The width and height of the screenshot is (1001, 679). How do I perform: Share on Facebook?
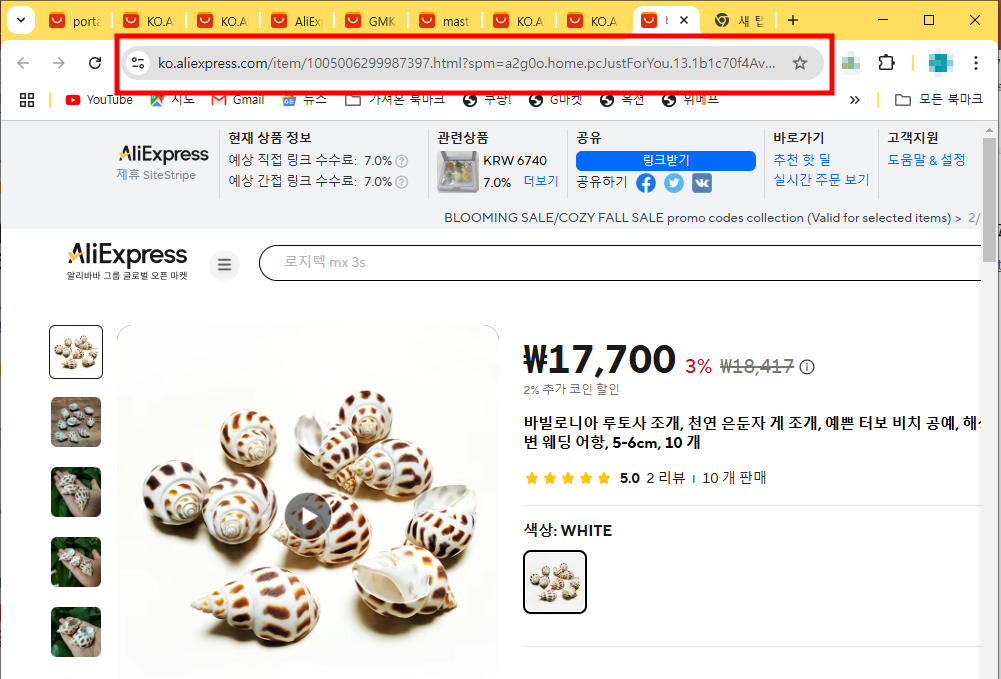(x=646, y=183)
